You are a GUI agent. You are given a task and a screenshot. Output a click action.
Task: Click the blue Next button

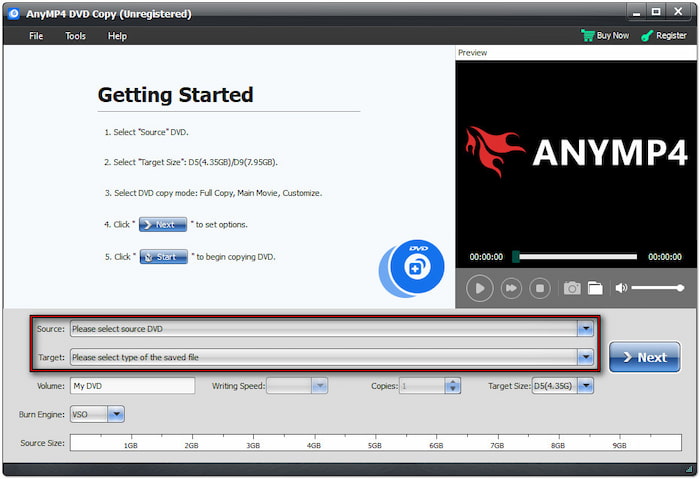click(x=644, y=357)
